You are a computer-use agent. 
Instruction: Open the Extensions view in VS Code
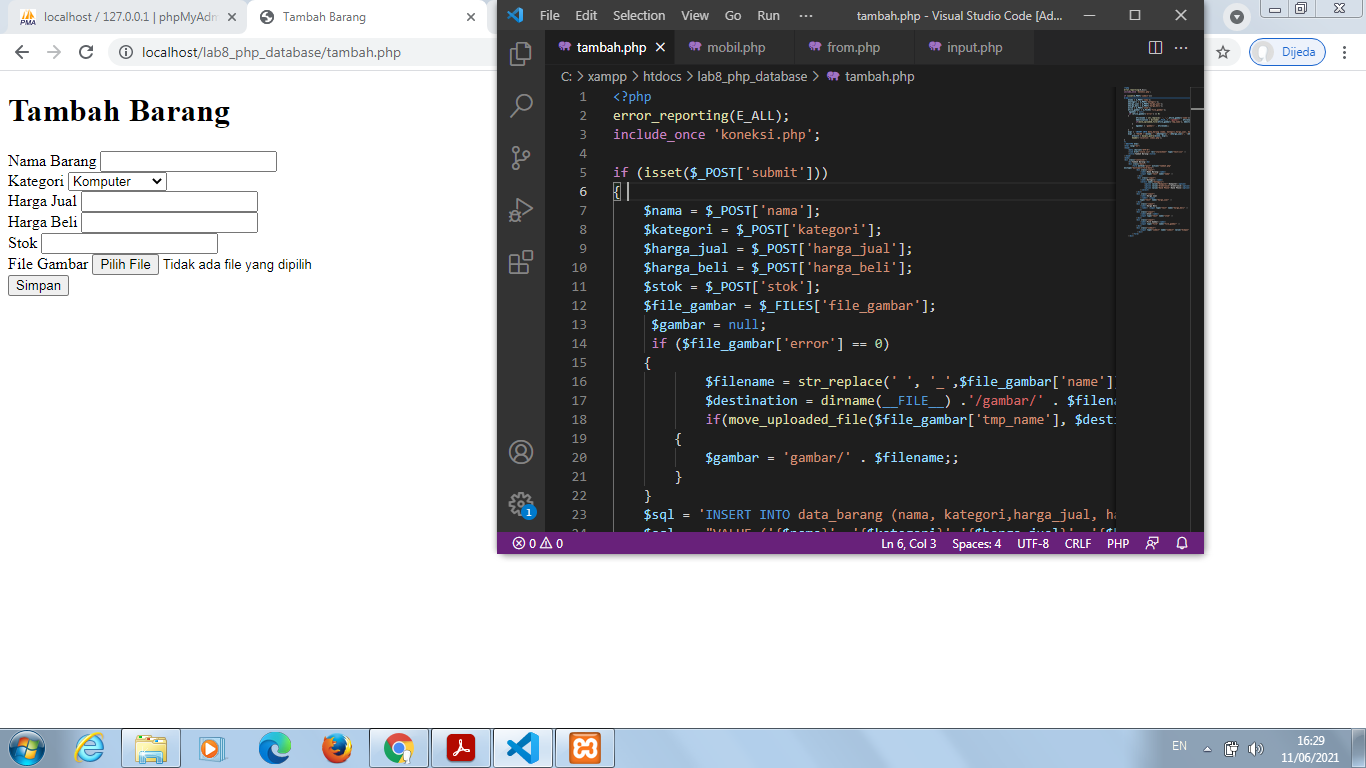click(x=521, y=262)
